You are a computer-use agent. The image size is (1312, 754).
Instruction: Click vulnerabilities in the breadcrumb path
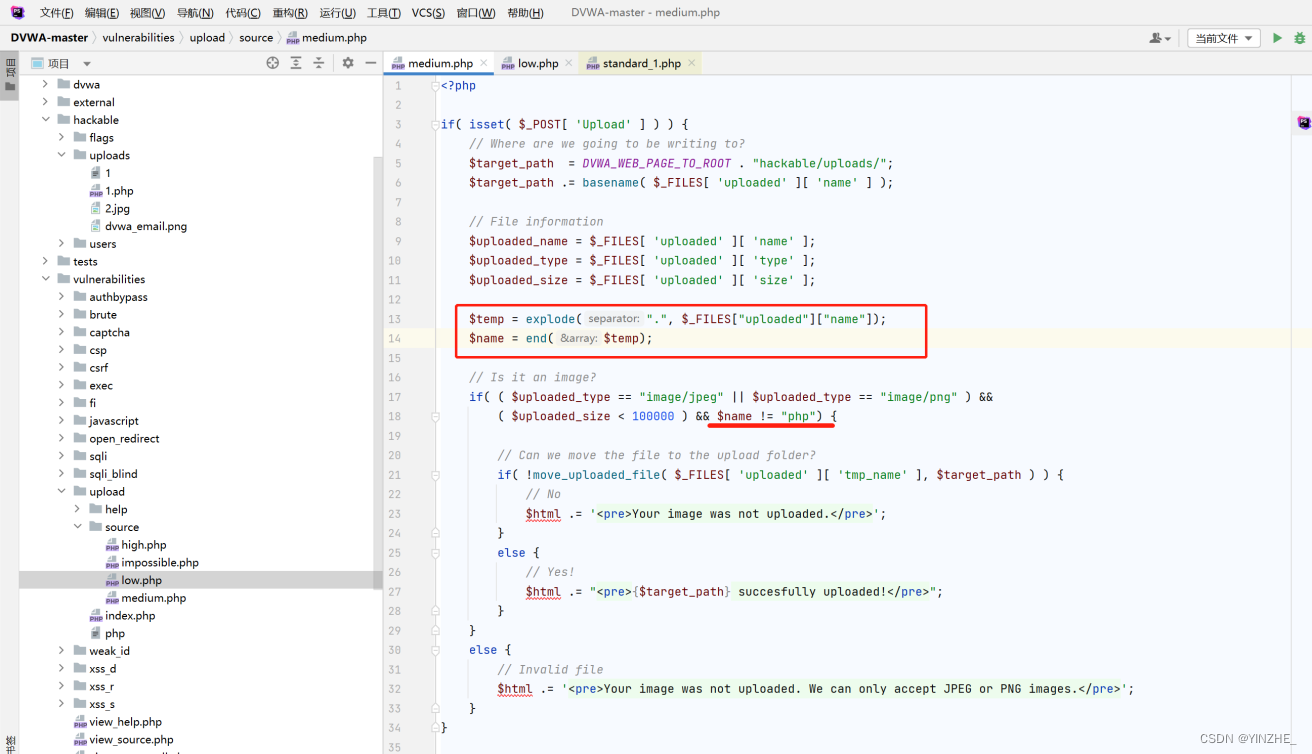point(138,38)
